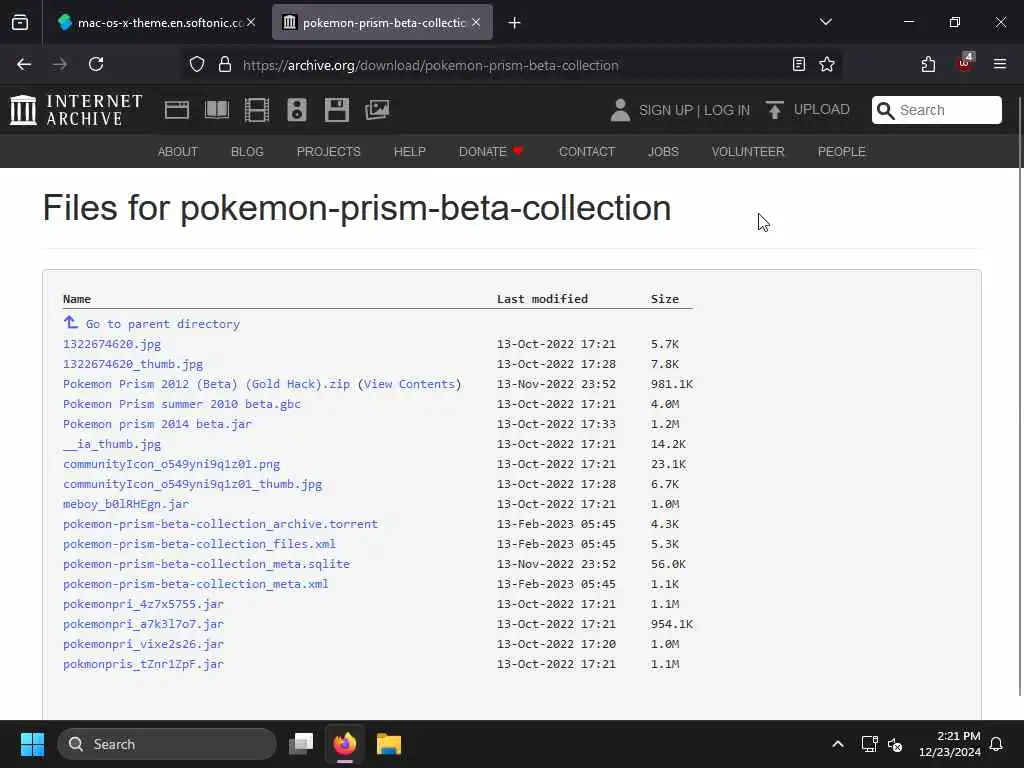This screenshot has width=1024, height=768.
Task: Open the Video film icon
Action: pyautogui.click(x=257, y=110)
